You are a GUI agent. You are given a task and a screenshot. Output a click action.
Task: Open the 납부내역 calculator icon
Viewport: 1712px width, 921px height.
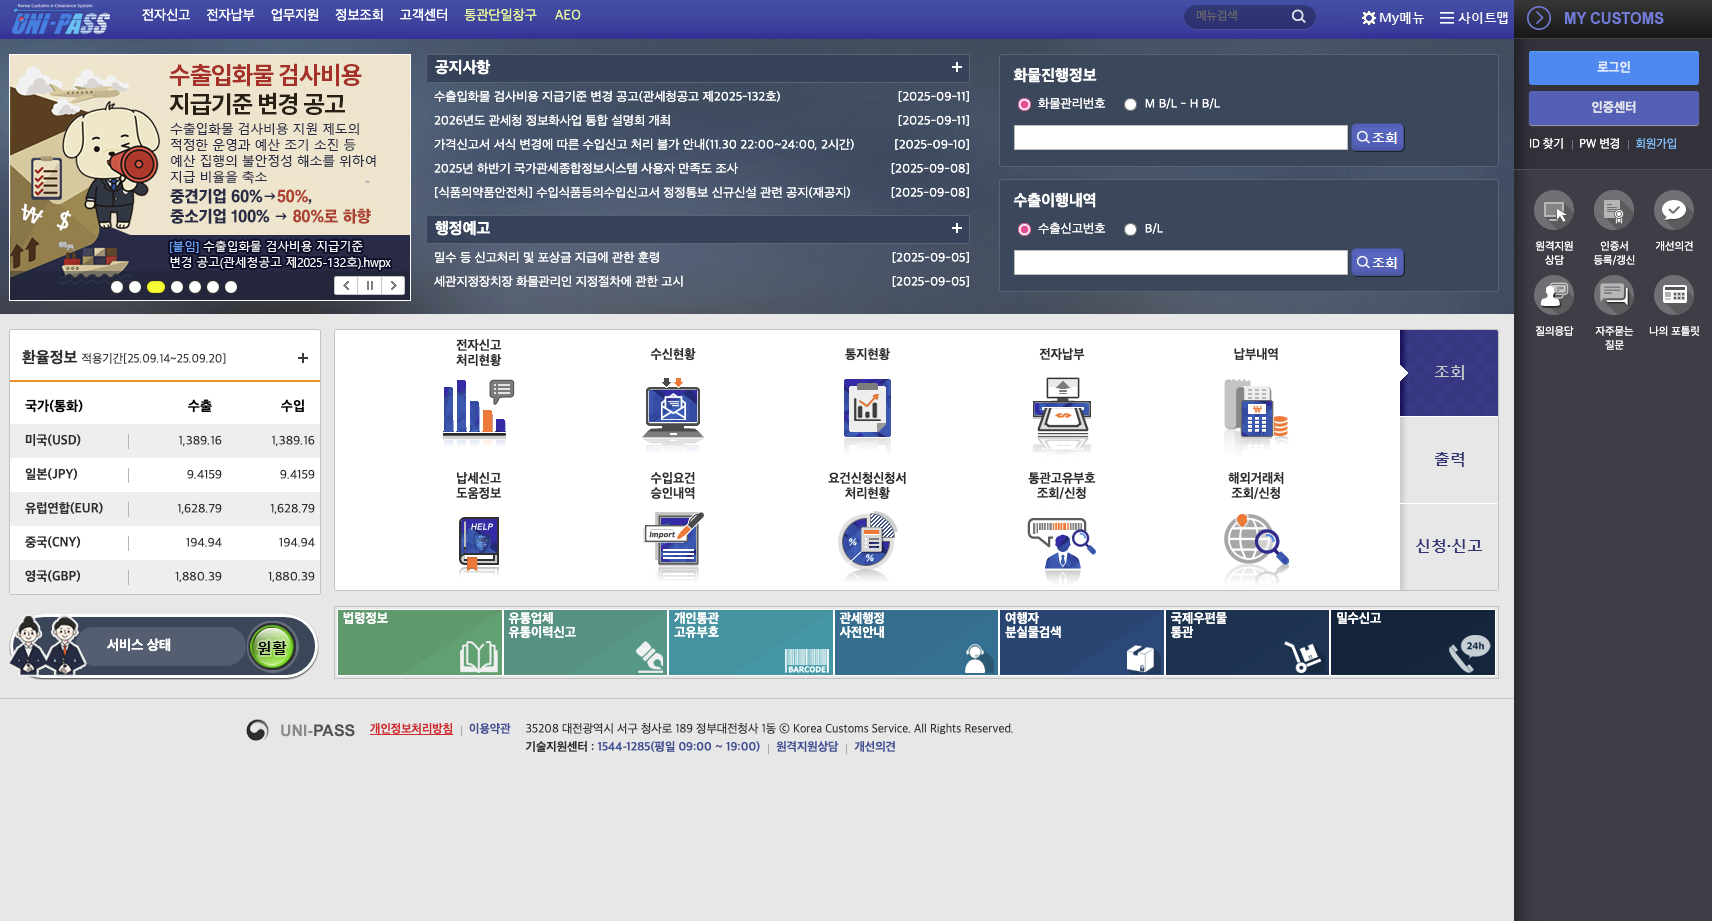(x=1256, y=411)
